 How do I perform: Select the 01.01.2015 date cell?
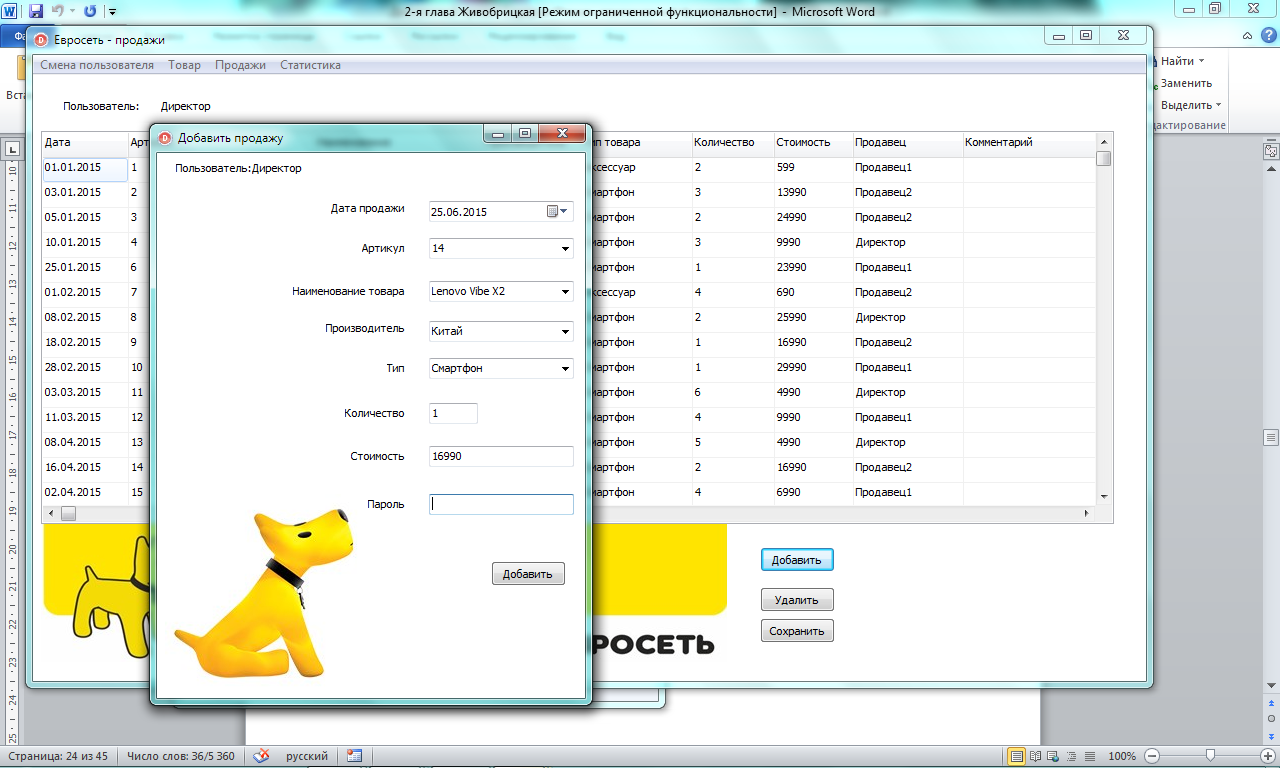(85, 168)
